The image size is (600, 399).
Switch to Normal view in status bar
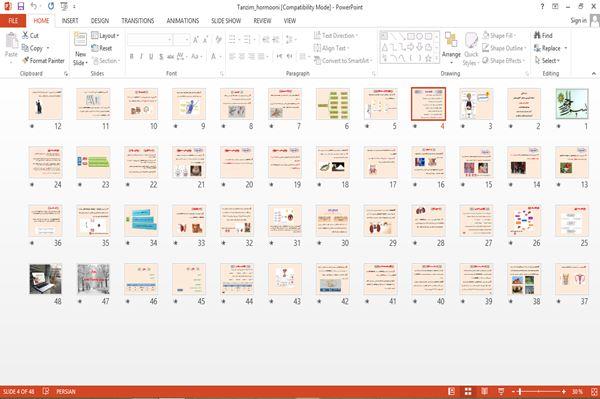pos(452,391)
